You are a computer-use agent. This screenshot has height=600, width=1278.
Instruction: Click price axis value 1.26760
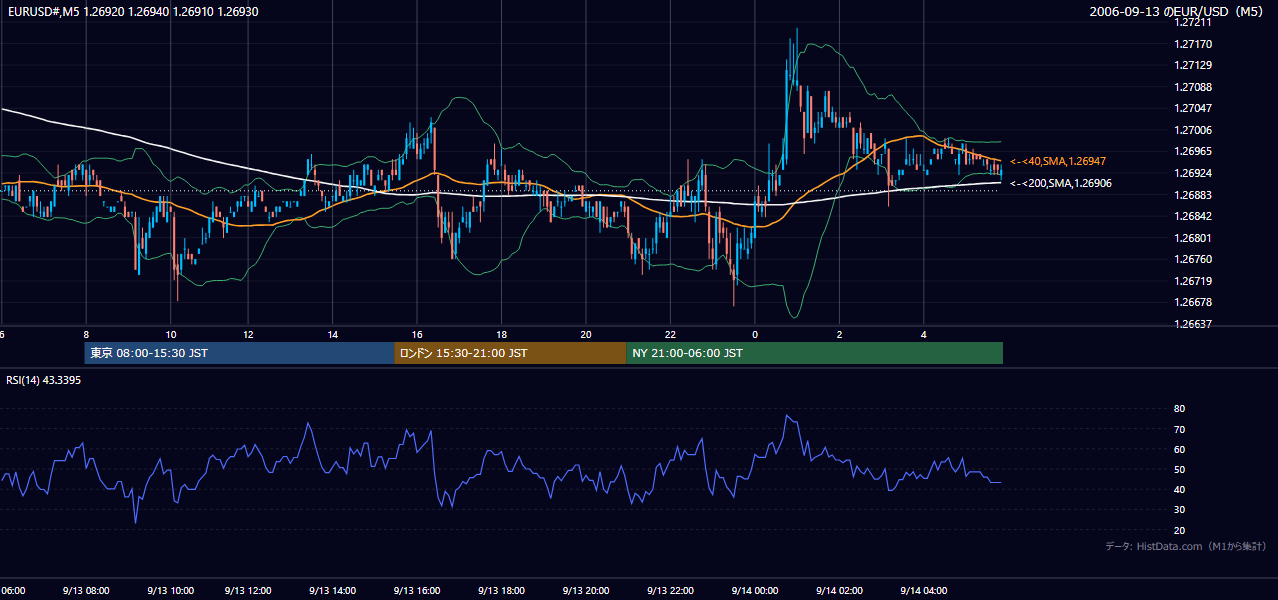(1194, 259)
